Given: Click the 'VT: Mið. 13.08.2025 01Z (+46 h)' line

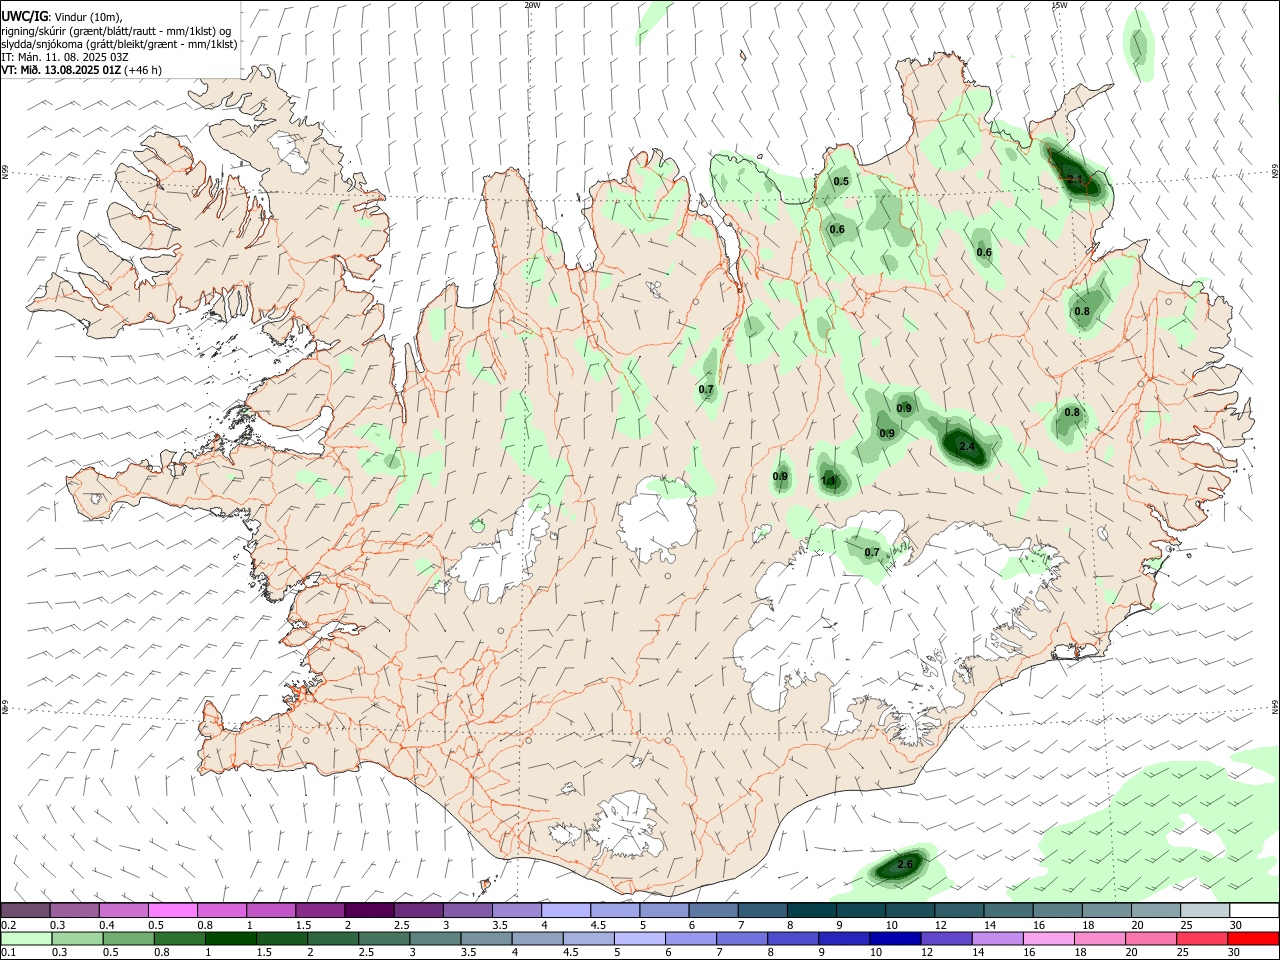Looking at the screenshot, I should click(x=81, y=70).
